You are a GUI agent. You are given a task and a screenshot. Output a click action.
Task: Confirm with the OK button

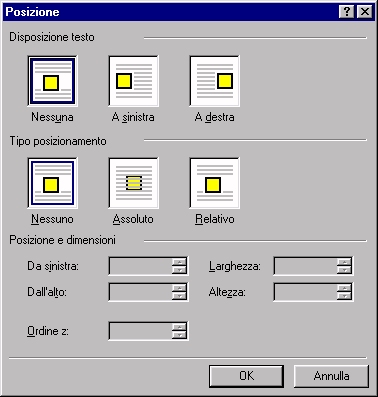(246, 376)
